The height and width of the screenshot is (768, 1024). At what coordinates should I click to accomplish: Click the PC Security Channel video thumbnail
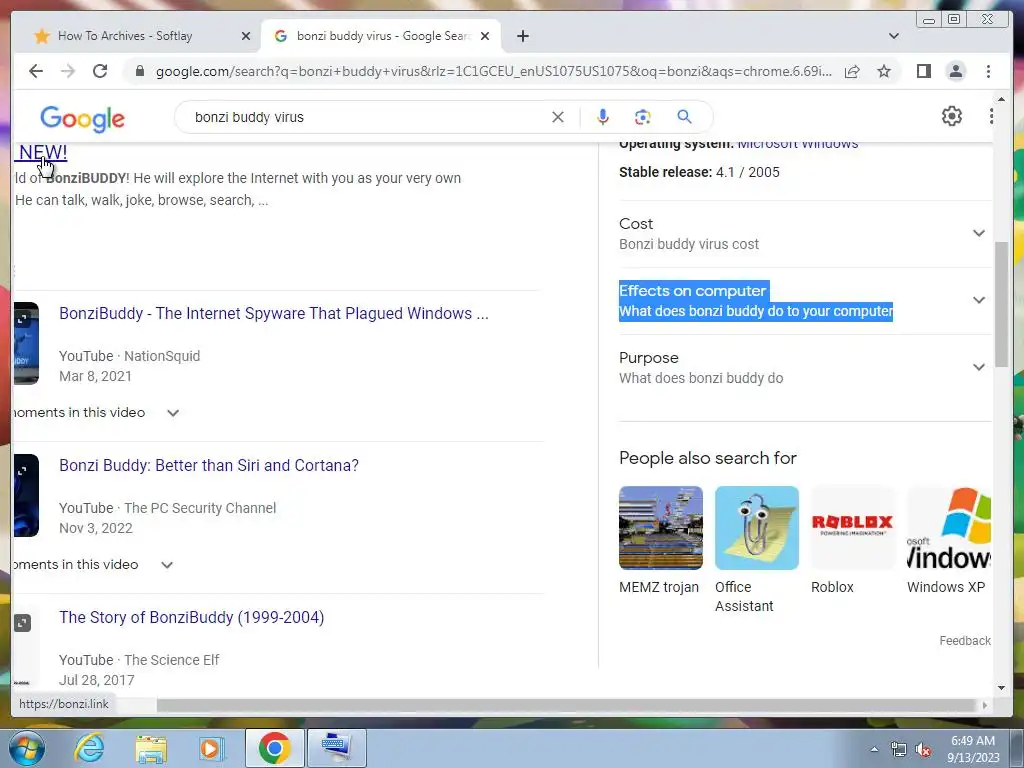tap(26, 496)
